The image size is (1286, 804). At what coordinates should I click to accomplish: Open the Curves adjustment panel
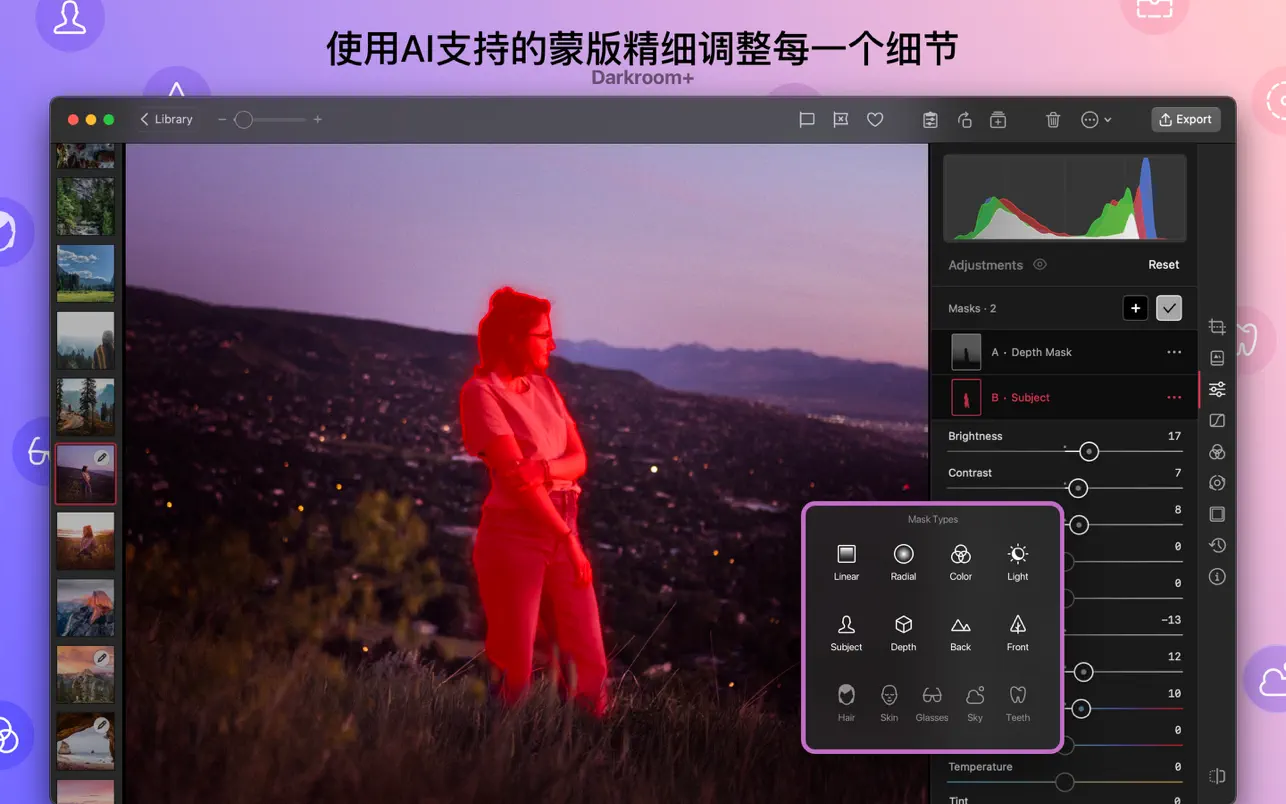tap(1216, 420)
